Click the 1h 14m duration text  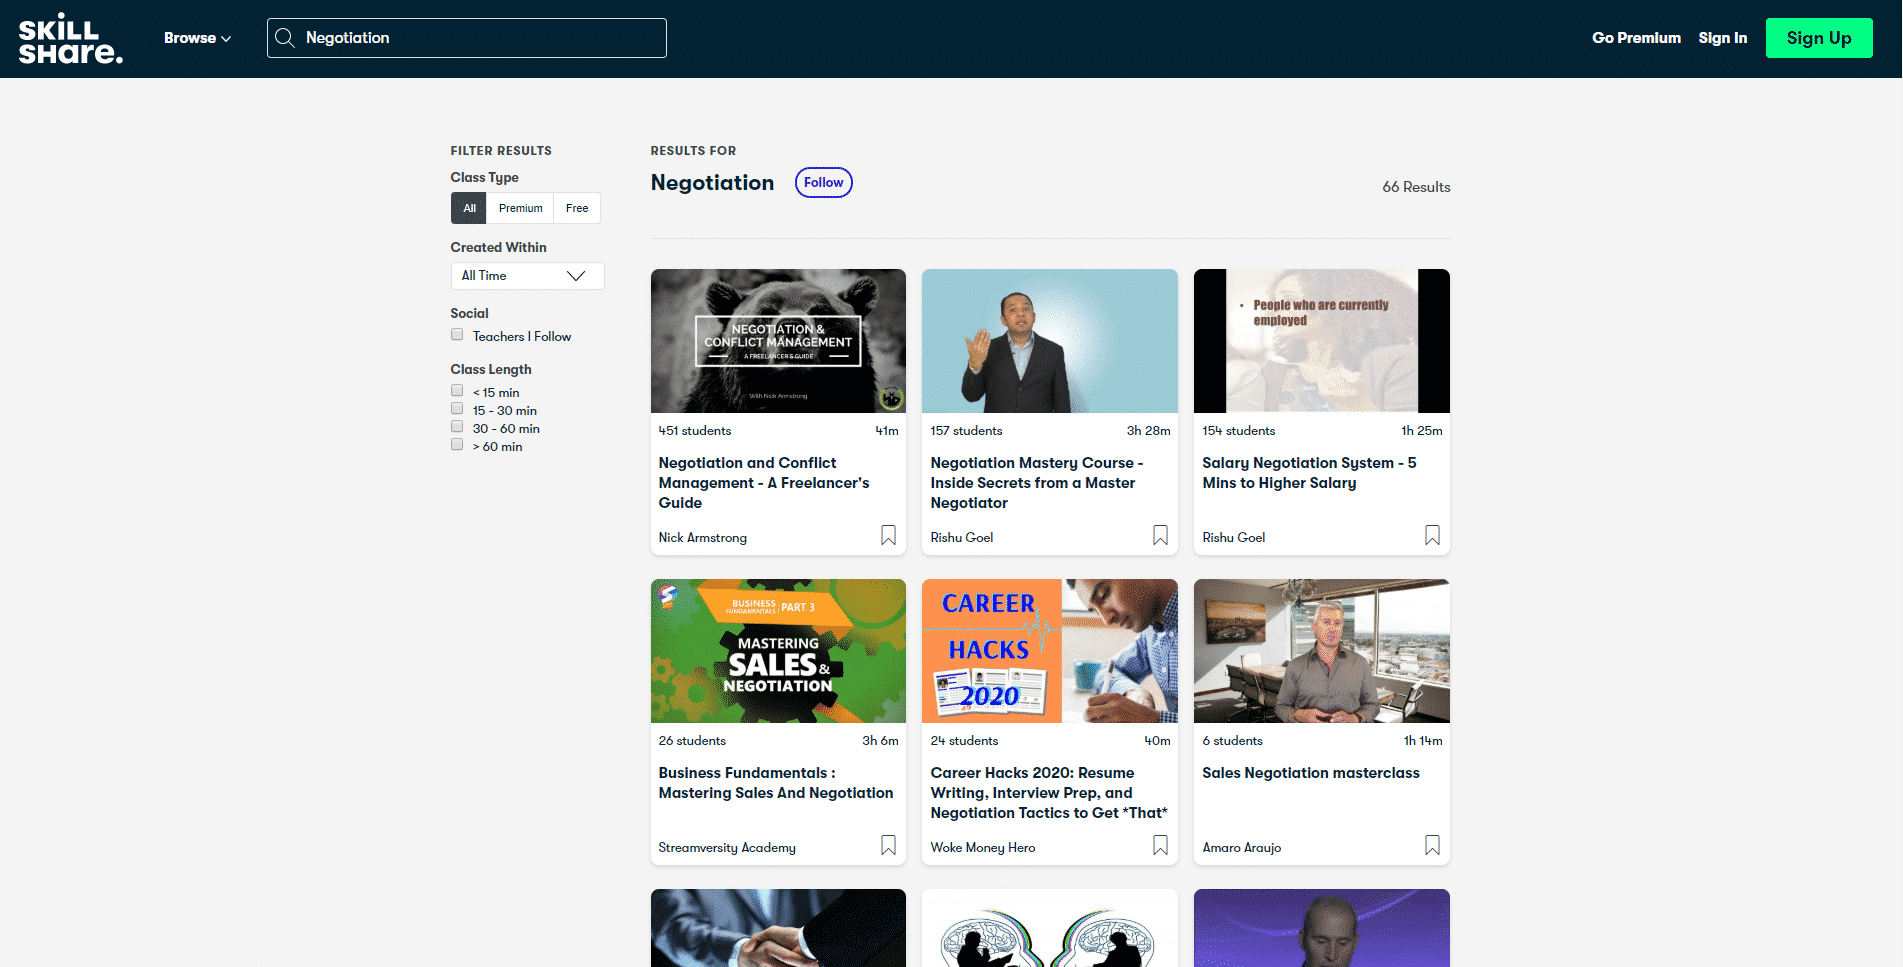(x=1422, y=741)
